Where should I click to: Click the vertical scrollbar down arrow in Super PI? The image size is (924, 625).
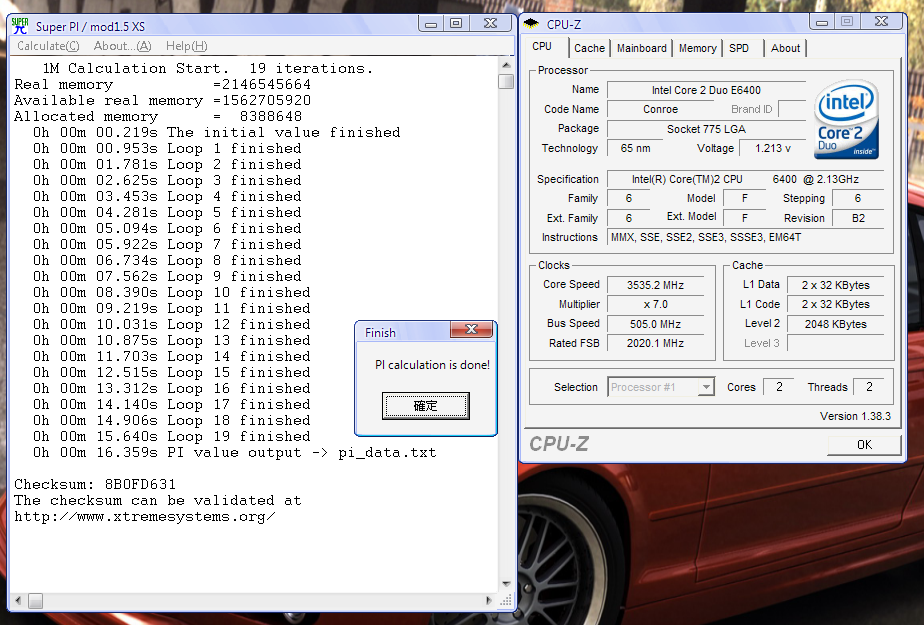(506, 584)
